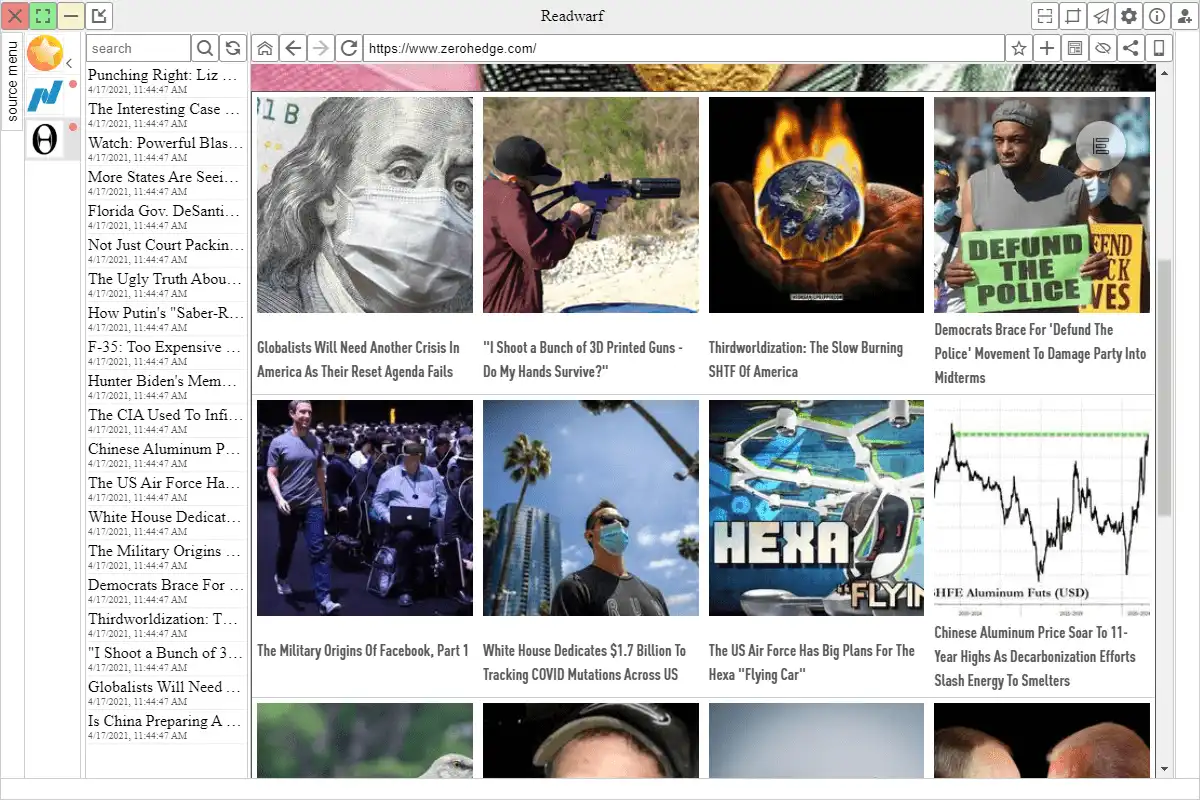
Task: Click the scrollbar down arrow
Action: point(1164,769)
